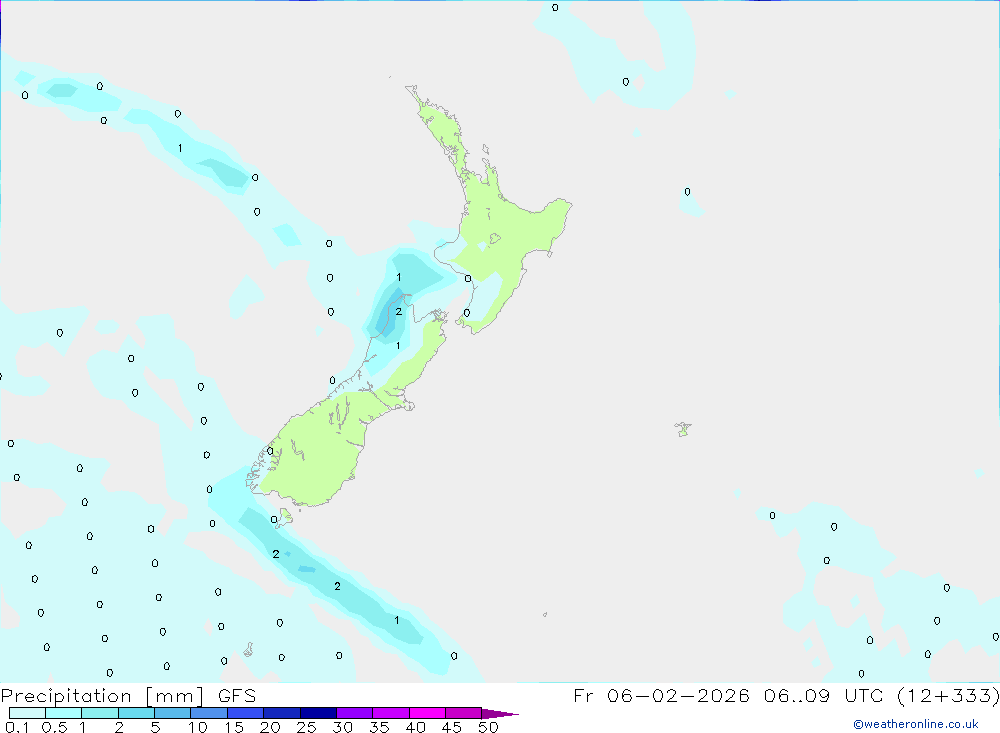Choose the 15–20 mm legend color segment
This screenshot has height=733, width=1000.
(246, 713)
